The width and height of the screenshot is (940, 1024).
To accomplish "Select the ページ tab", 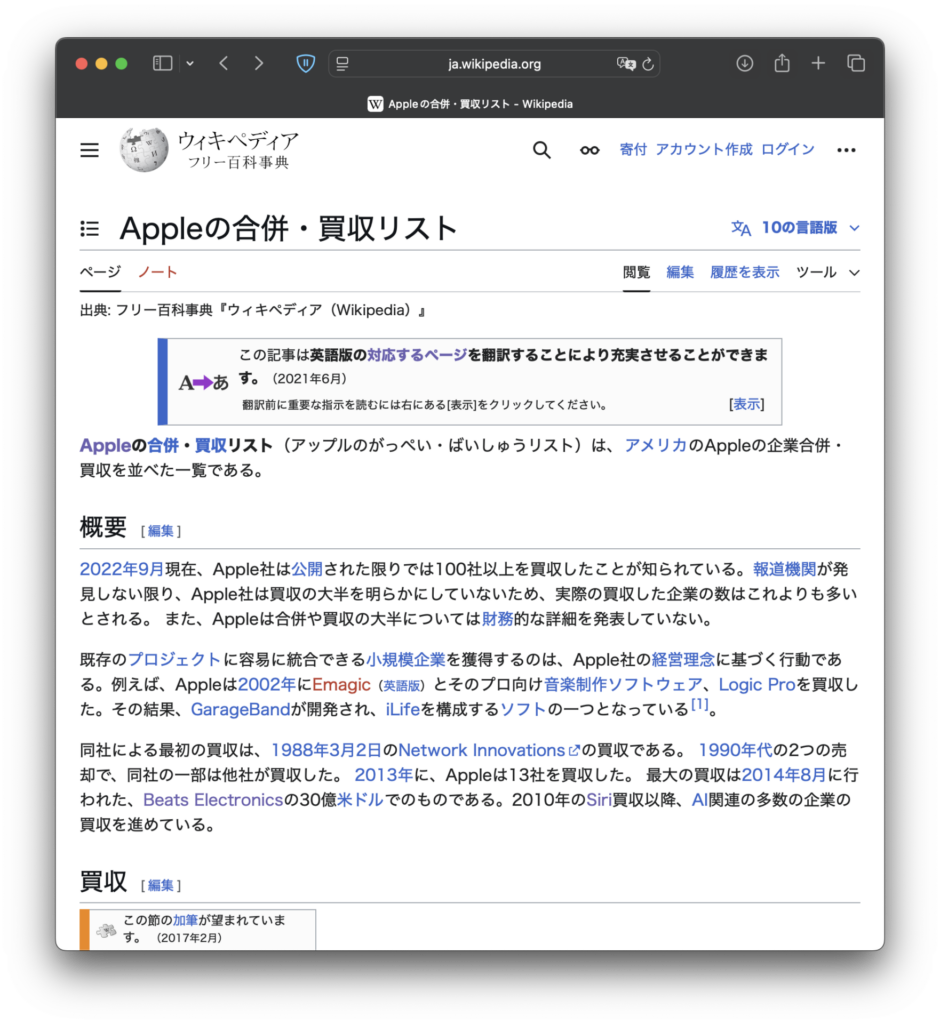I will tap(100, 272).
